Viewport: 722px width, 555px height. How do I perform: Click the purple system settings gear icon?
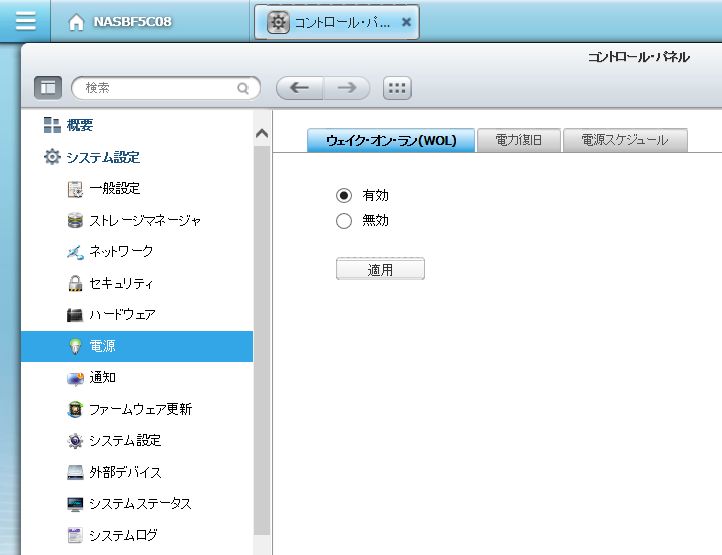pos(75,441)
